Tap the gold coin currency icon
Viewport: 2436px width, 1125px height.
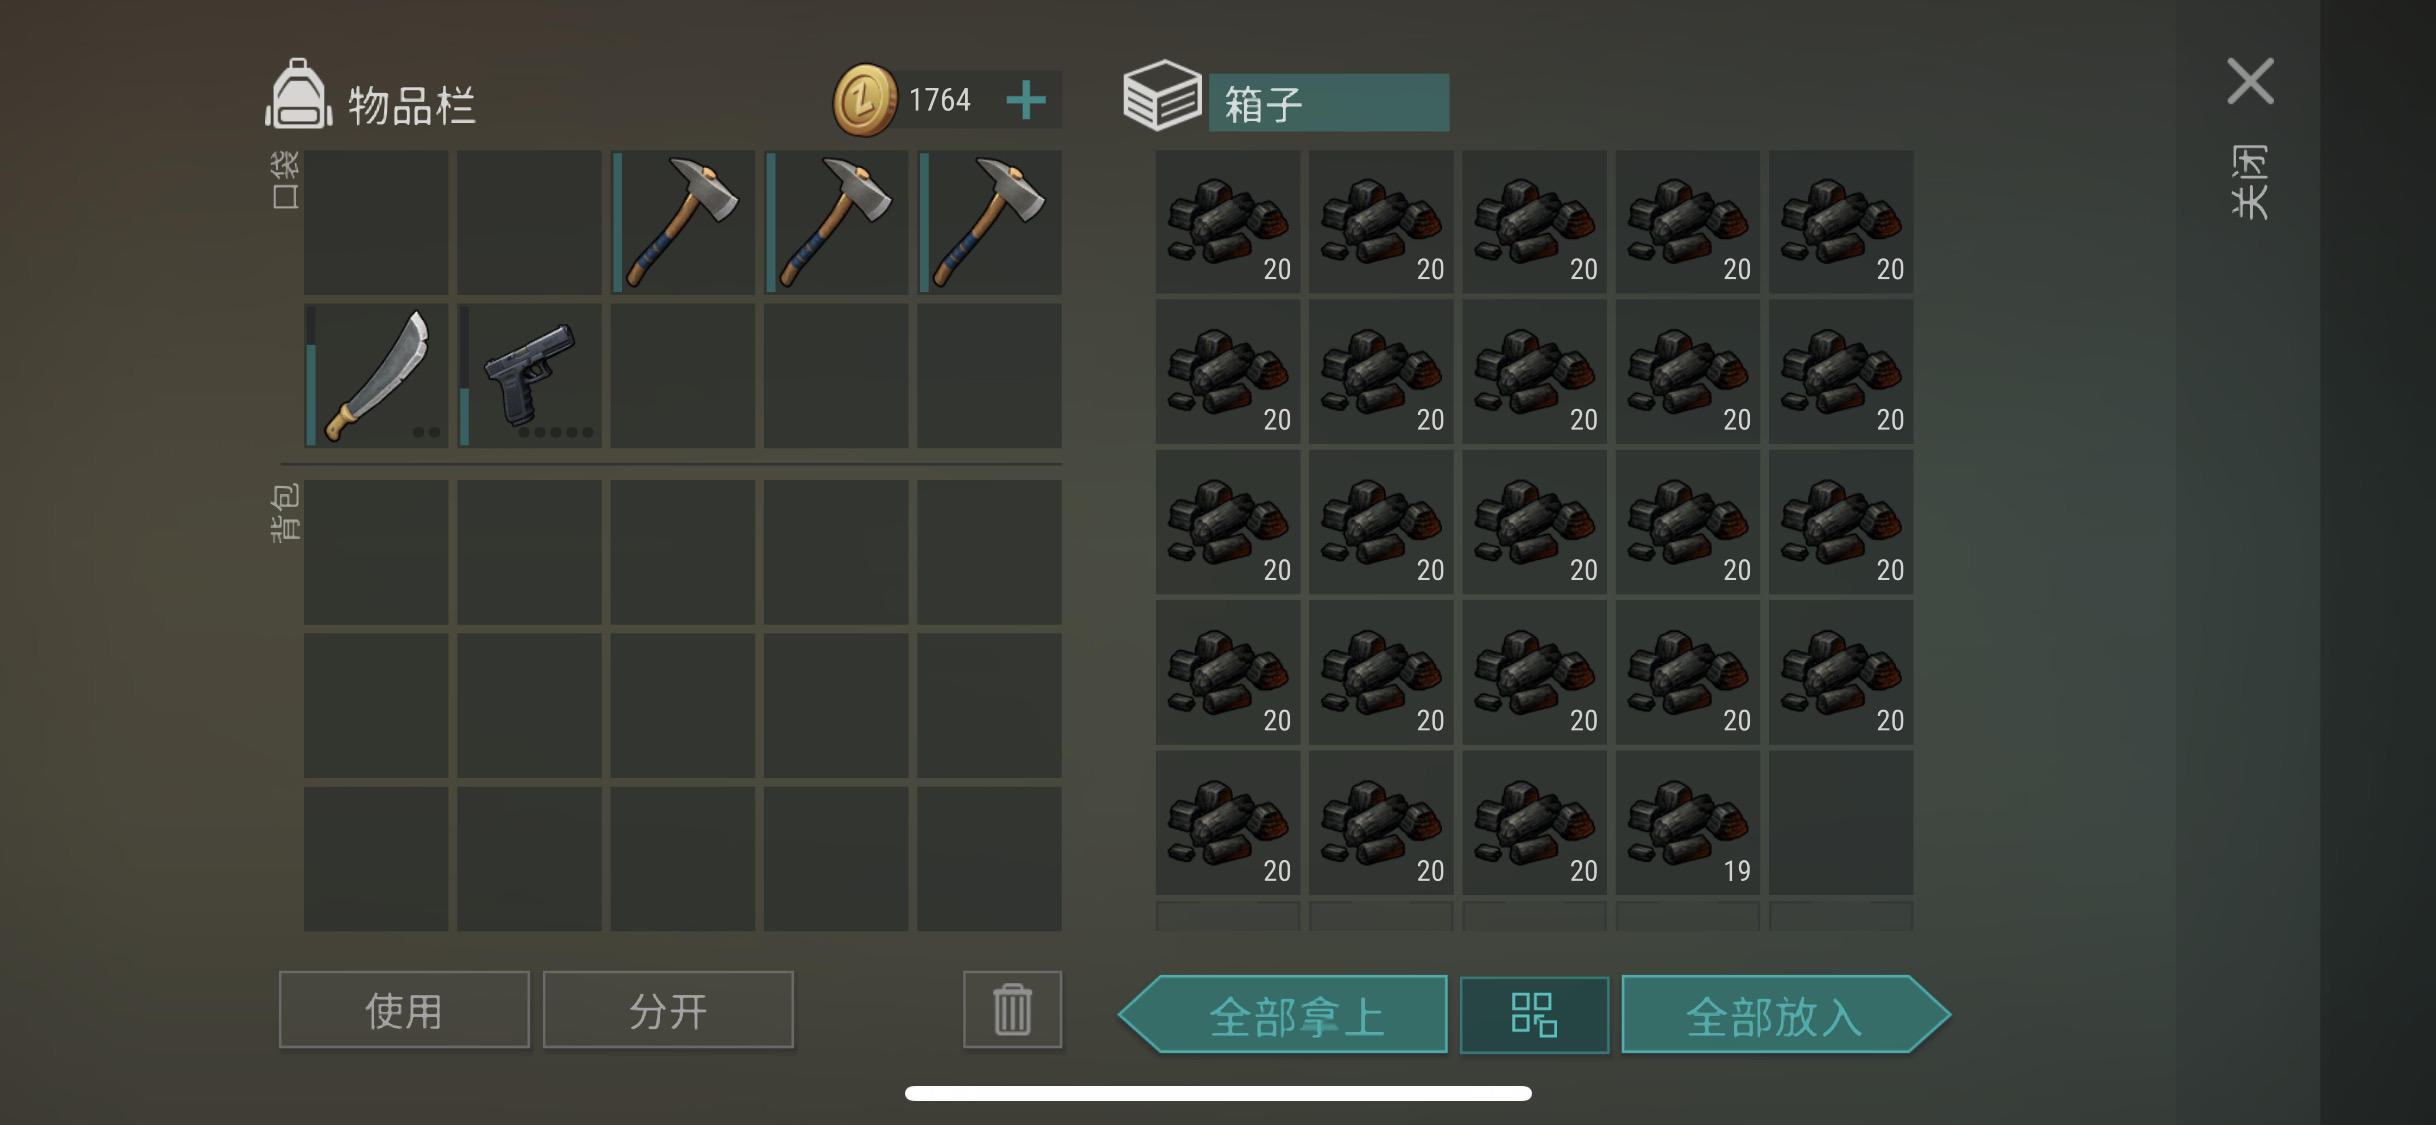(865, 100)
